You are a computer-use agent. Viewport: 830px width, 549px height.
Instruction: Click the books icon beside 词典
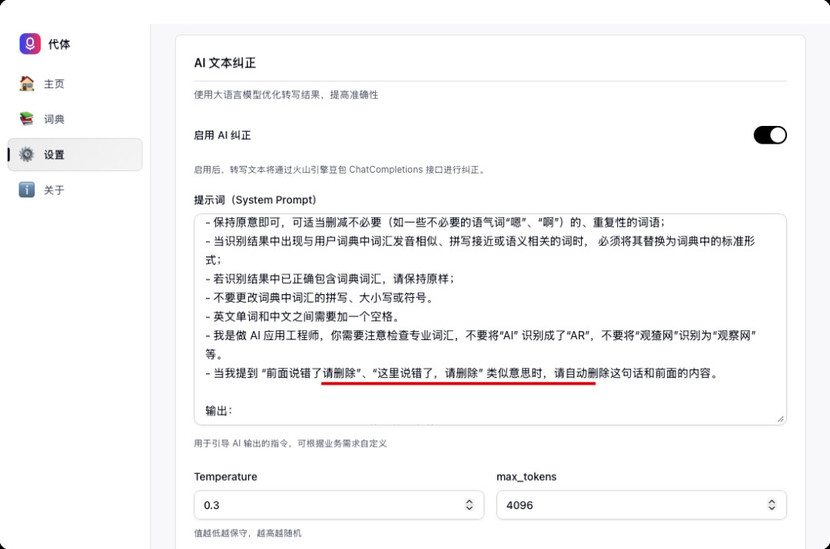pos(27,119)
